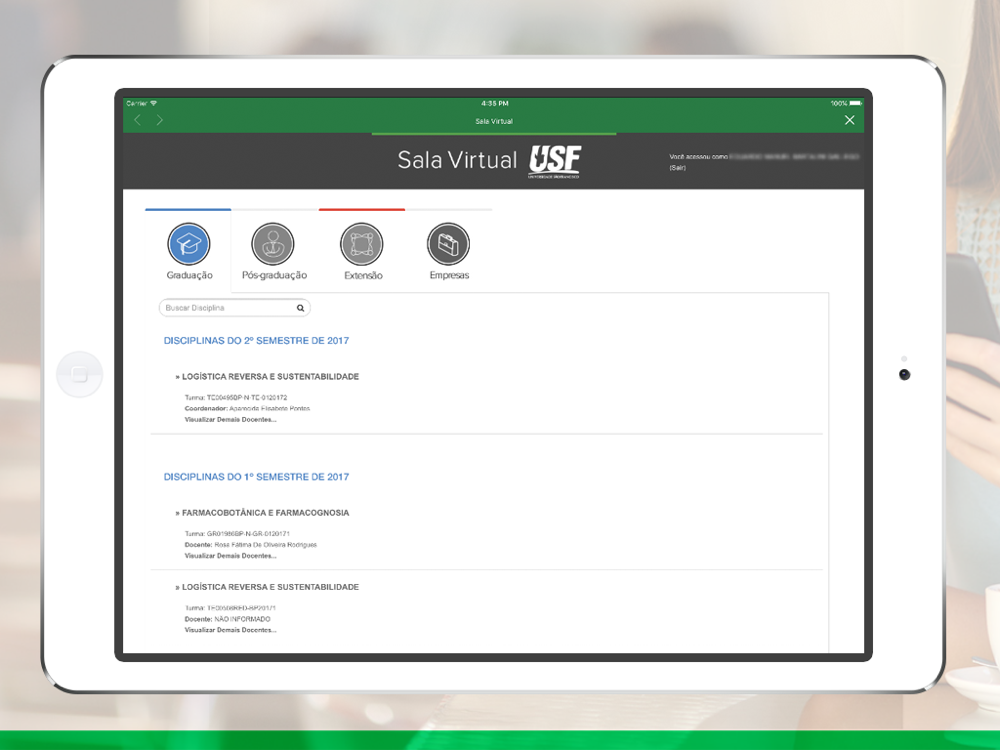Open Farmacobotânica e Farmacognosia discipline

point(265,513)
